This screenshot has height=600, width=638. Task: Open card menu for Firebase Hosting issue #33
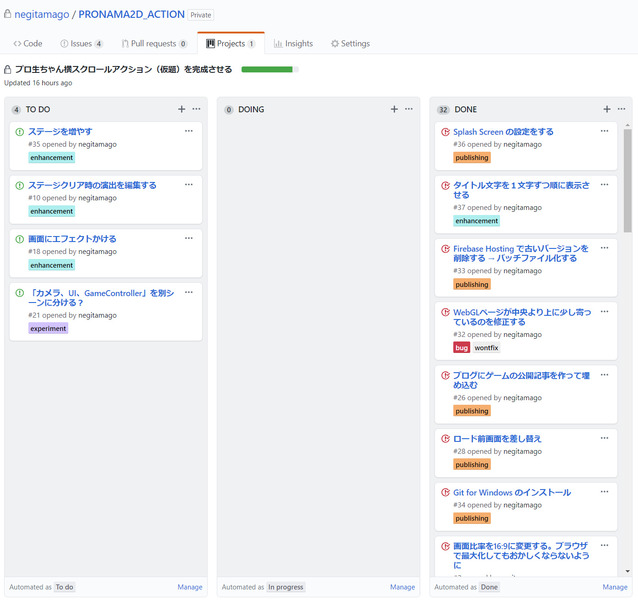[x=604, y=248]
